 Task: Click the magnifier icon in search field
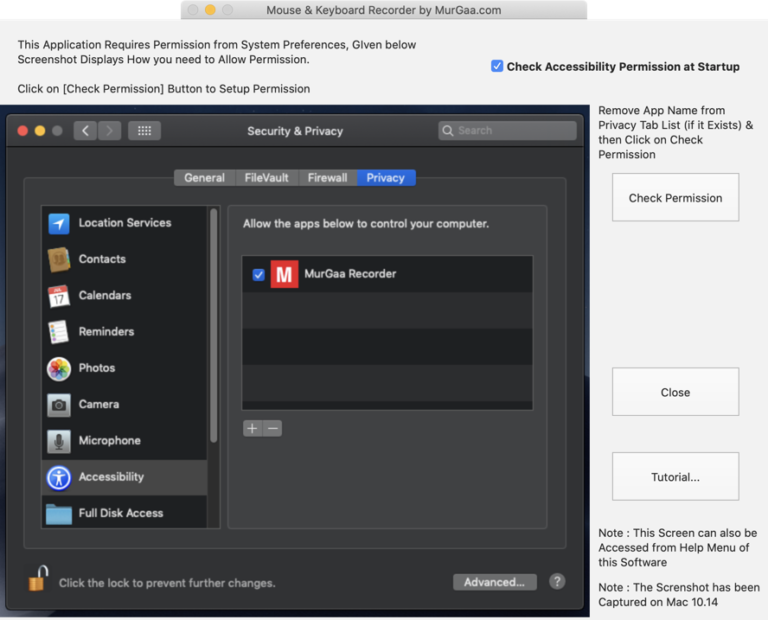pyautogui.click(x=448, y=131)
